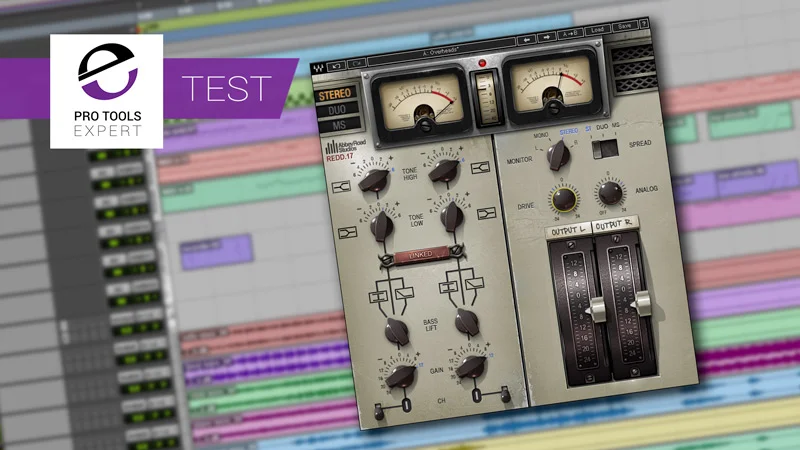800x450 pixels.
Task: Click the Waves logo in plugin toolbar
Action: tap(319, 68)
